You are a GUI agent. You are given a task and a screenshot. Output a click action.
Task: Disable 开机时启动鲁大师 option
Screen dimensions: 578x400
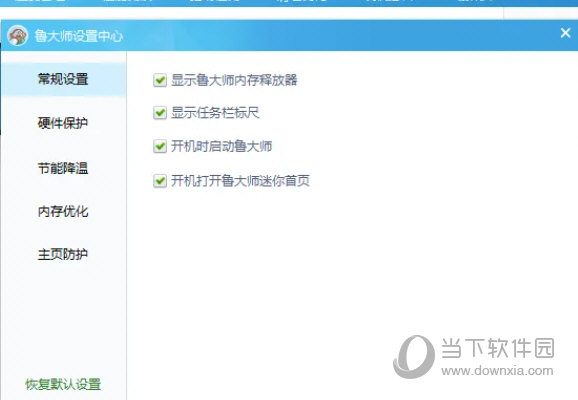(160, 146)
